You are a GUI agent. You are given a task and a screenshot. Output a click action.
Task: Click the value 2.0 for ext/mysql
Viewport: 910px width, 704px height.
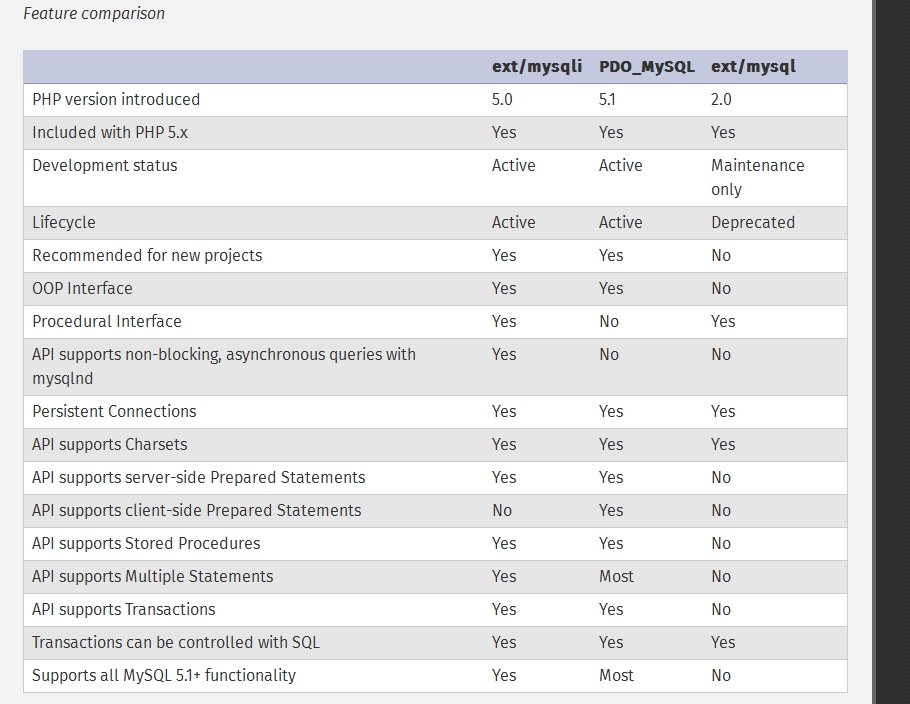tap(721, 100)
